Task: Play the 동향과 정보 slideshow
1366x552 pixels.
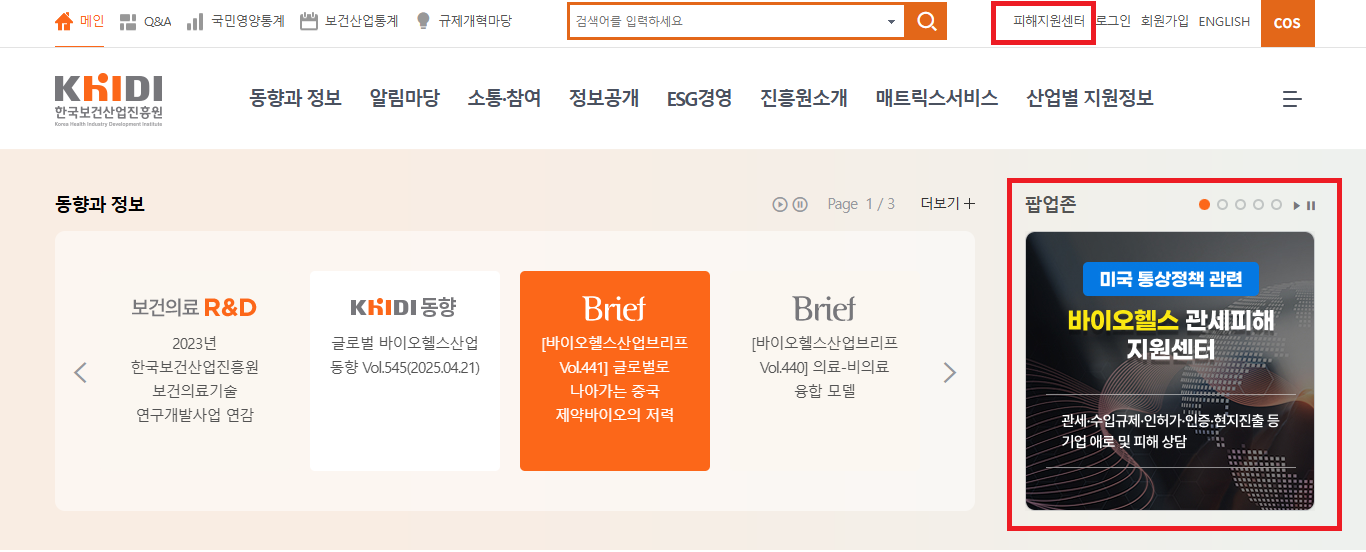Action: pos(780,204)
